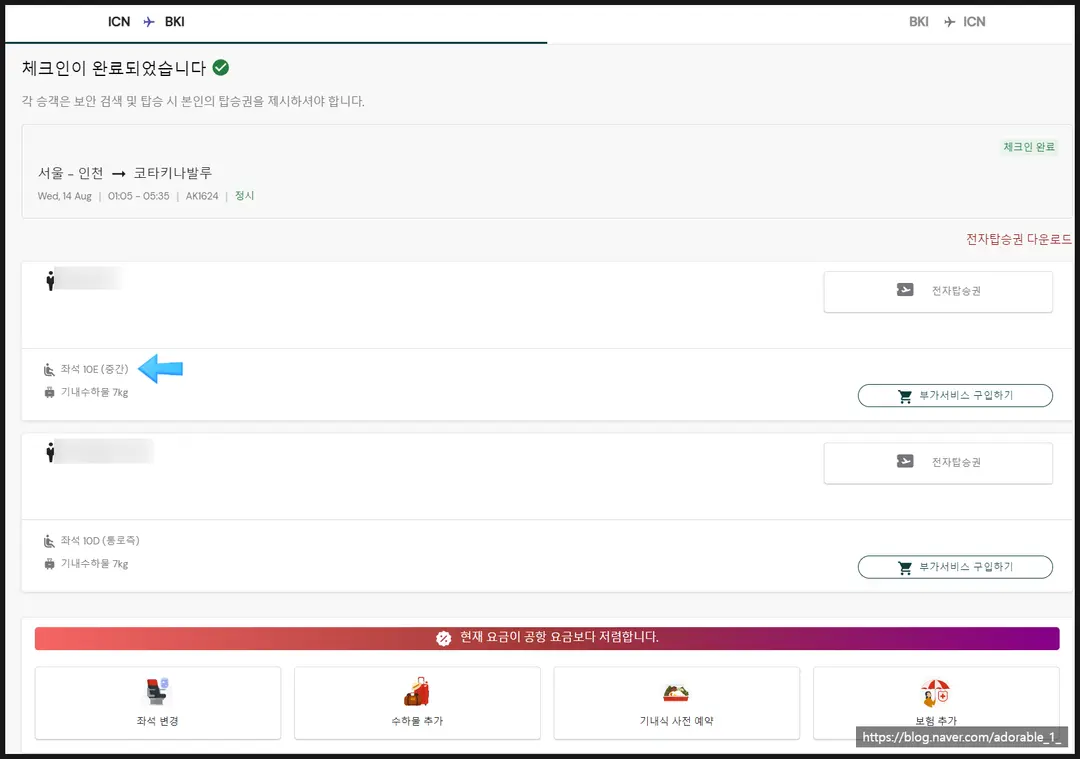Click second passenger's 기내수하물 7kg luggage icon
1080x759 pixels.
tap(49, 564)
